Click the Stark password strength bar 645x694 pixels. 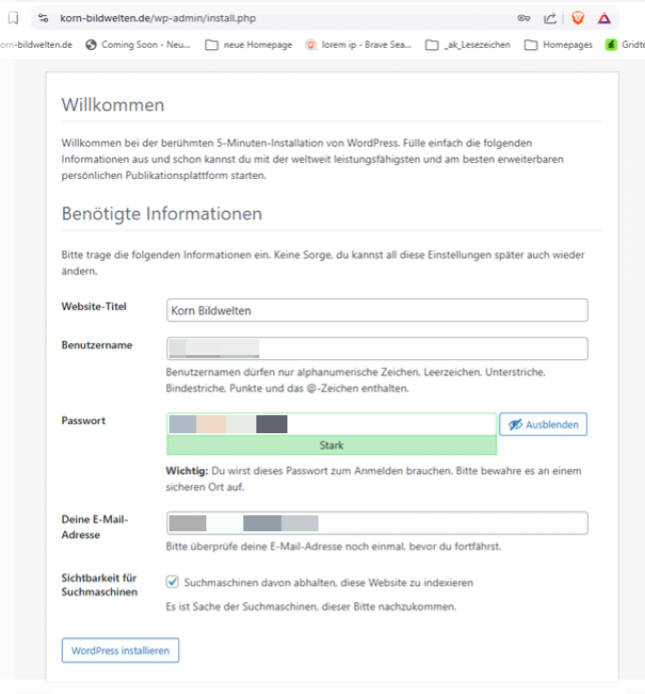(x=332, y=445)
